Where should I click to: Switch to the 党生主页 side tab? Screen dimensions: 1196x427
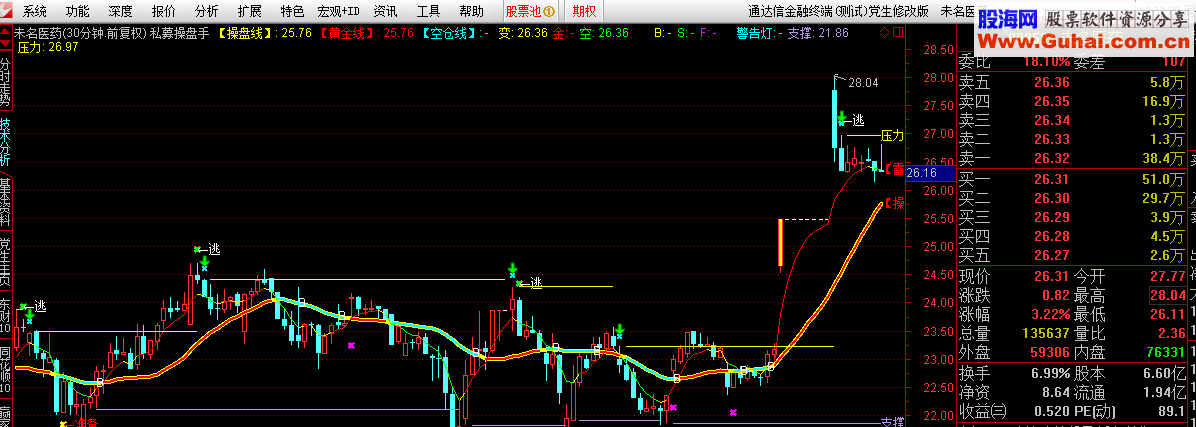point(5,262)
